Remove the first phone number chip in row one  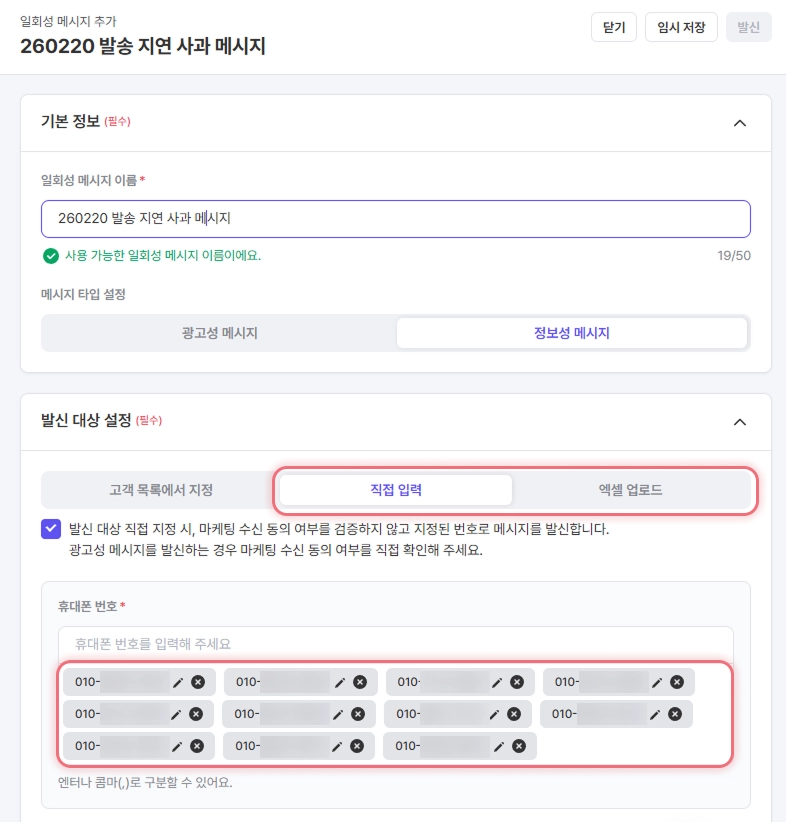click(x=198, y=682)
